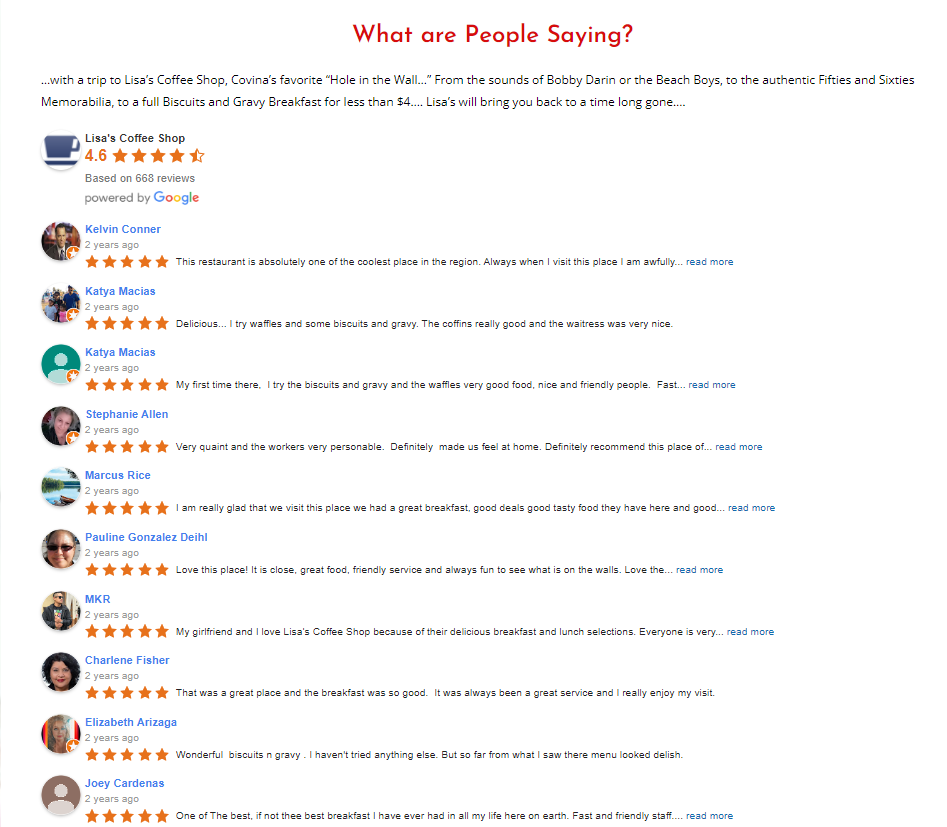The height and width of the screenshot is (827, 947).
Task: Open Kelvin Conner's profile photo
Action: [x=60, y=242]
